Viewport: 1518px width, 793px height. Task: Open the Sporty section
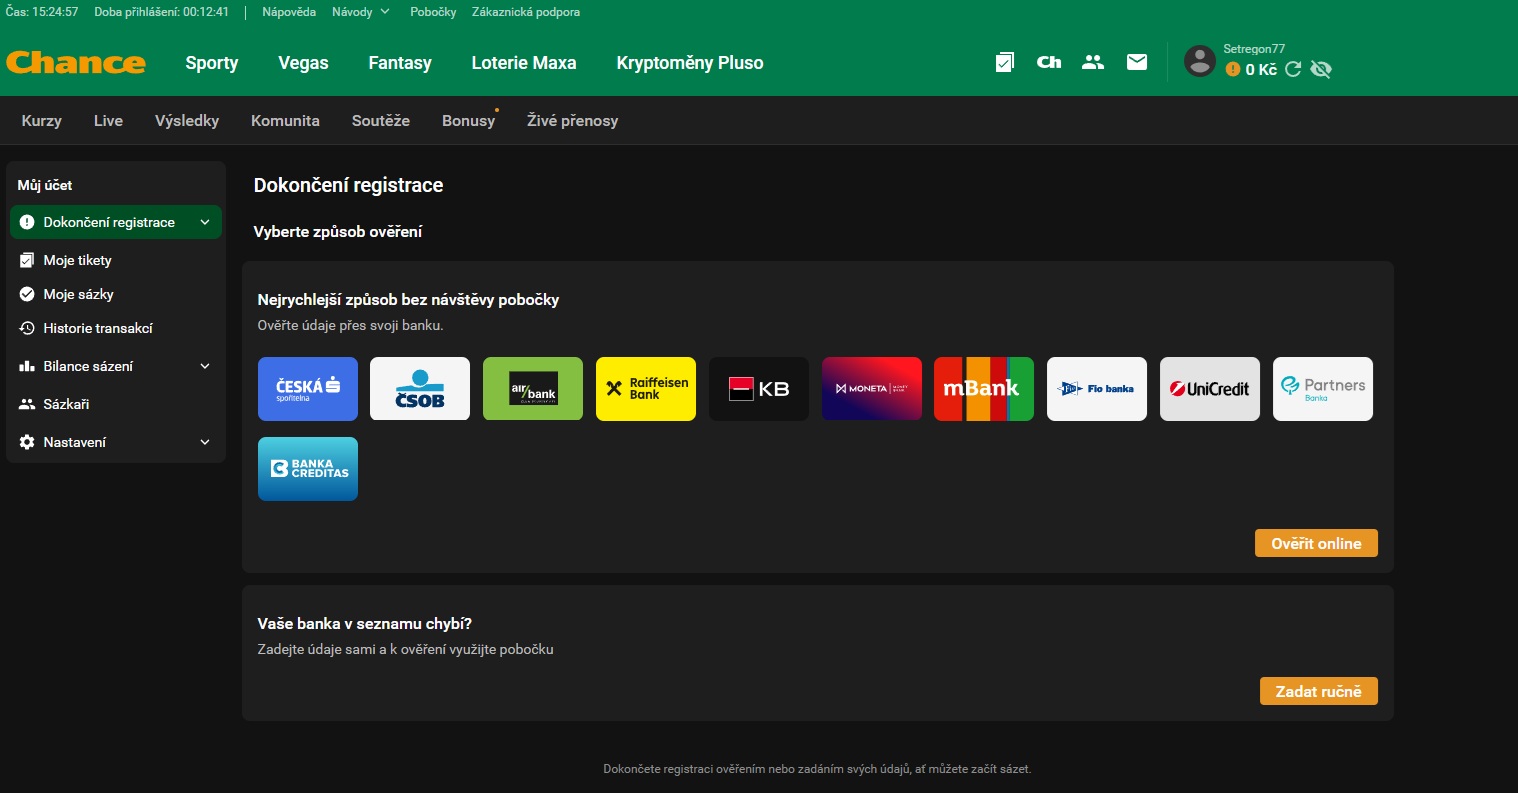coord(212,62)
